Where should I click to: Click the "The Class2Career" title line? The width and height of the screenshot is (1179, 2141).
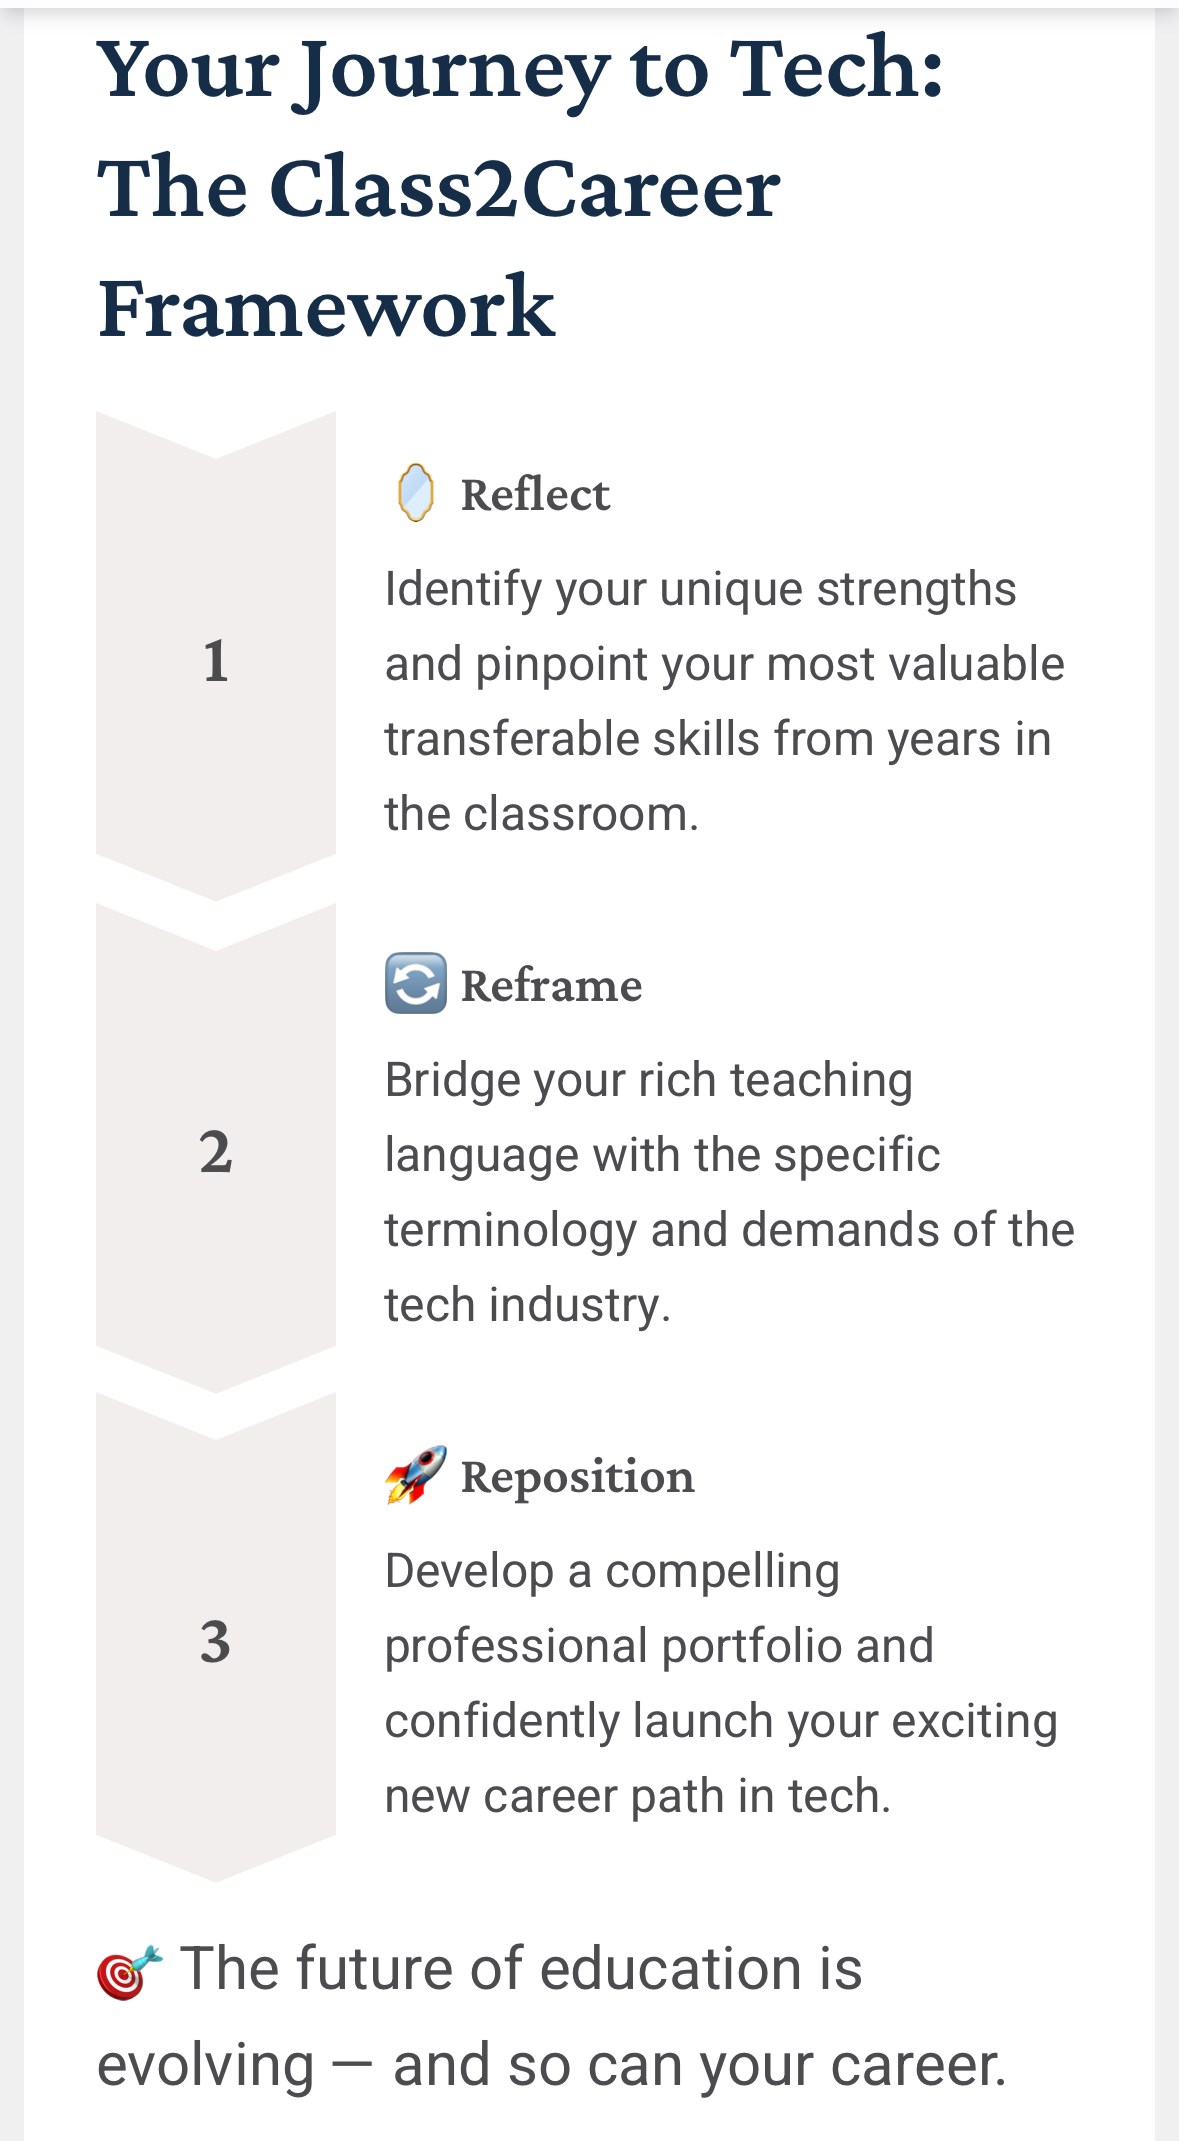coord(438,188)
